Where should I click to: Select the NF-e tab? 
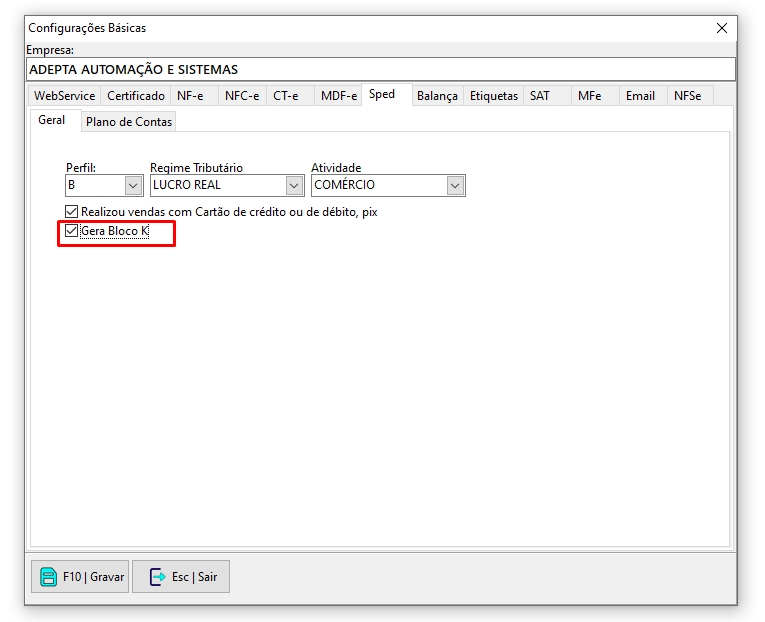coord(191,96)
